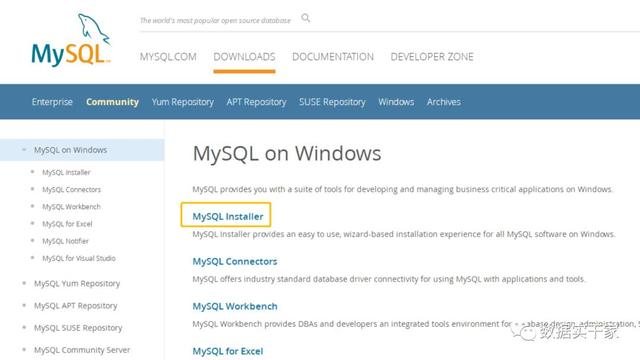Click the 'MySQL on Windows' page title
The image size is (640, 360).
point(287,154)
